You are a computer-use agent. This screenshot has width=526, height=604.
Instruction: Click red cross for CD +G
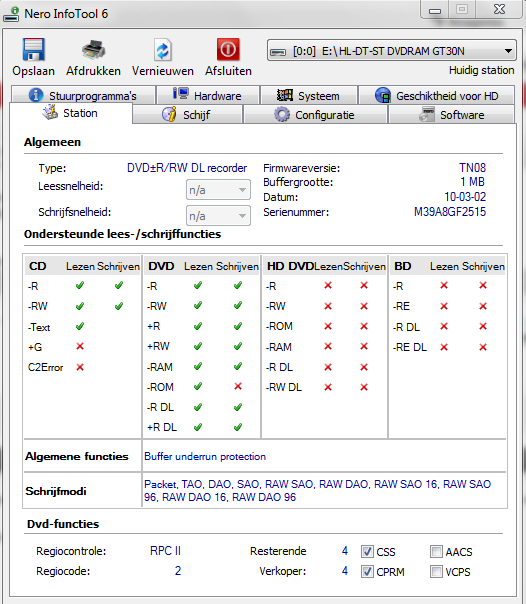(80, 346)
